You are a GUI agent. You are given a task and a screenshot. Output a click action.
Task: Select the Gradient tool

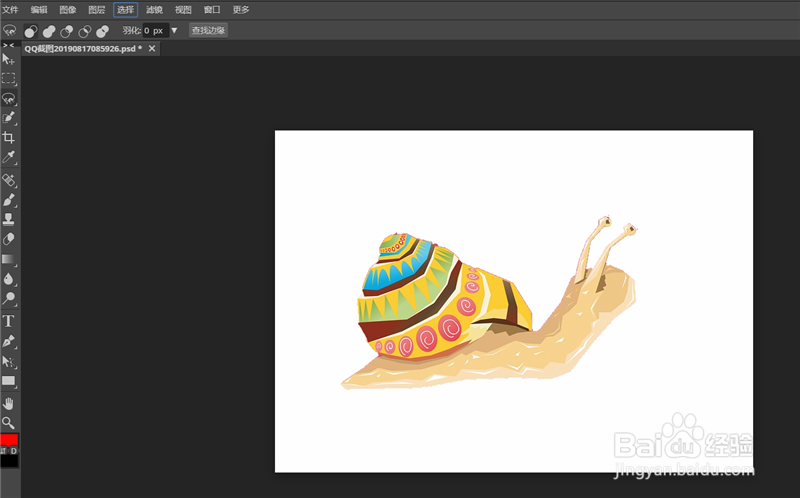(x=9, y=259)
